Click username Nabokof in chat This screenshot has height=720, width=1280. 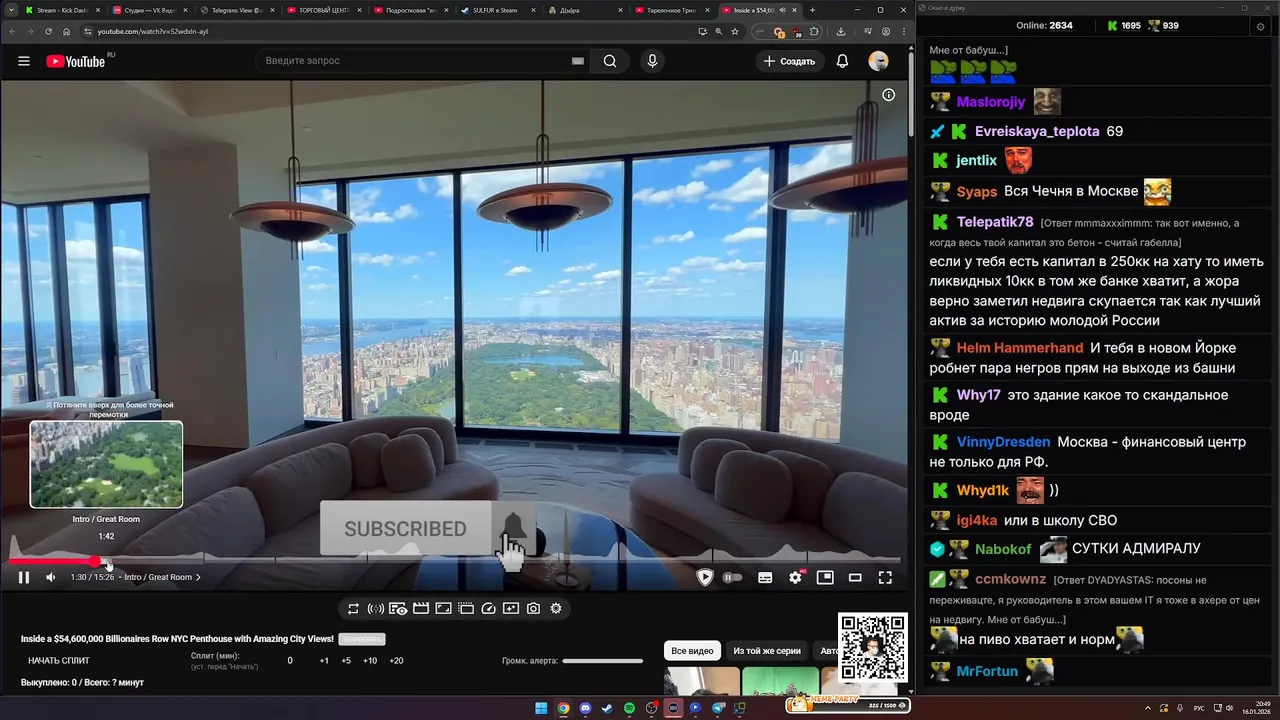[1003, 549]
